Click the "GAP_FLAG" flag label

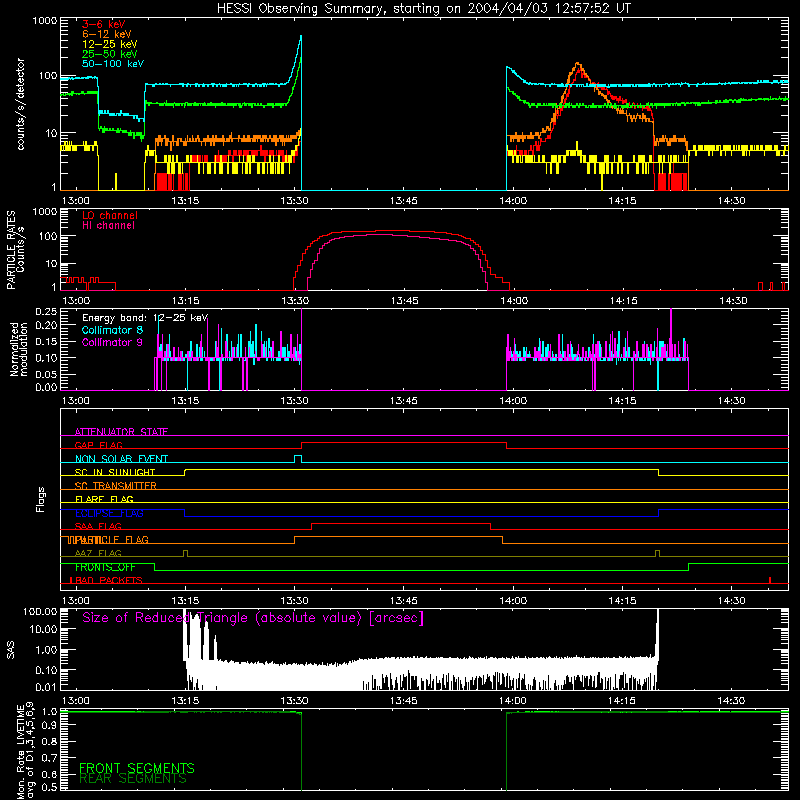tap(98, 445)
